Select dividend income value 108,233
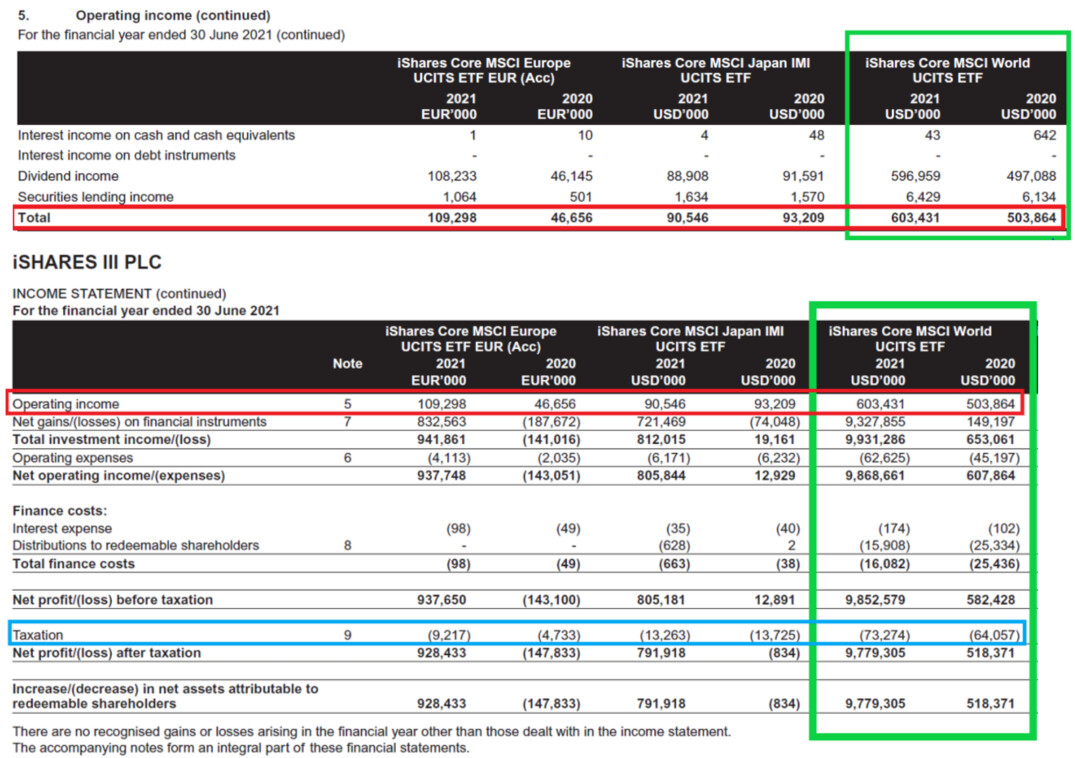1075x758 pixels. (x=452, y=176)
